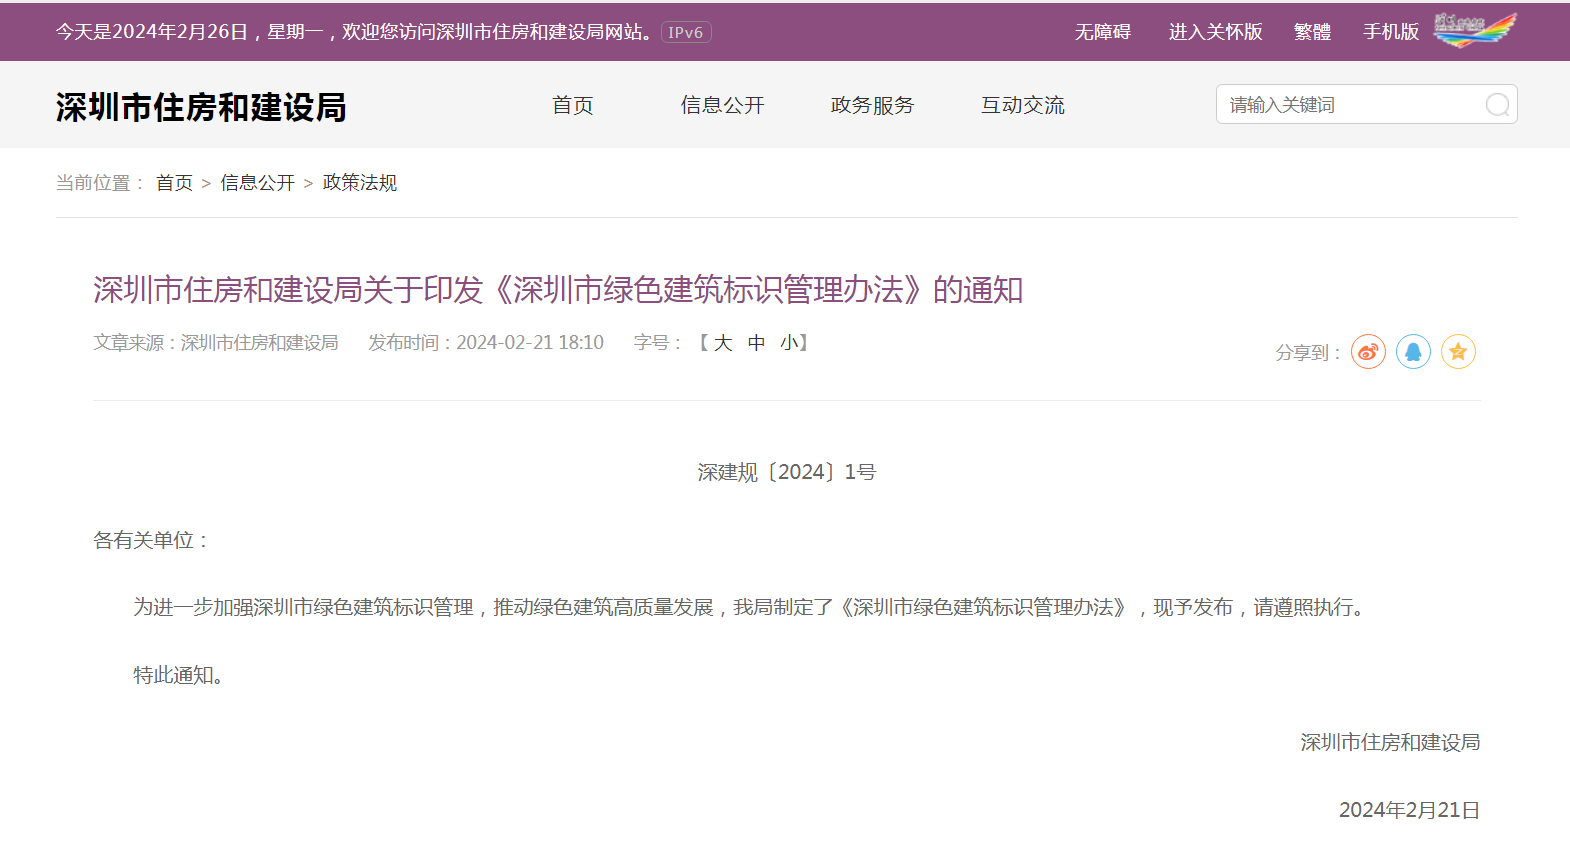This screenshot has height=847, width=1570.
Task: Click the 分享到 label
Action: [x=1308, y=353]
